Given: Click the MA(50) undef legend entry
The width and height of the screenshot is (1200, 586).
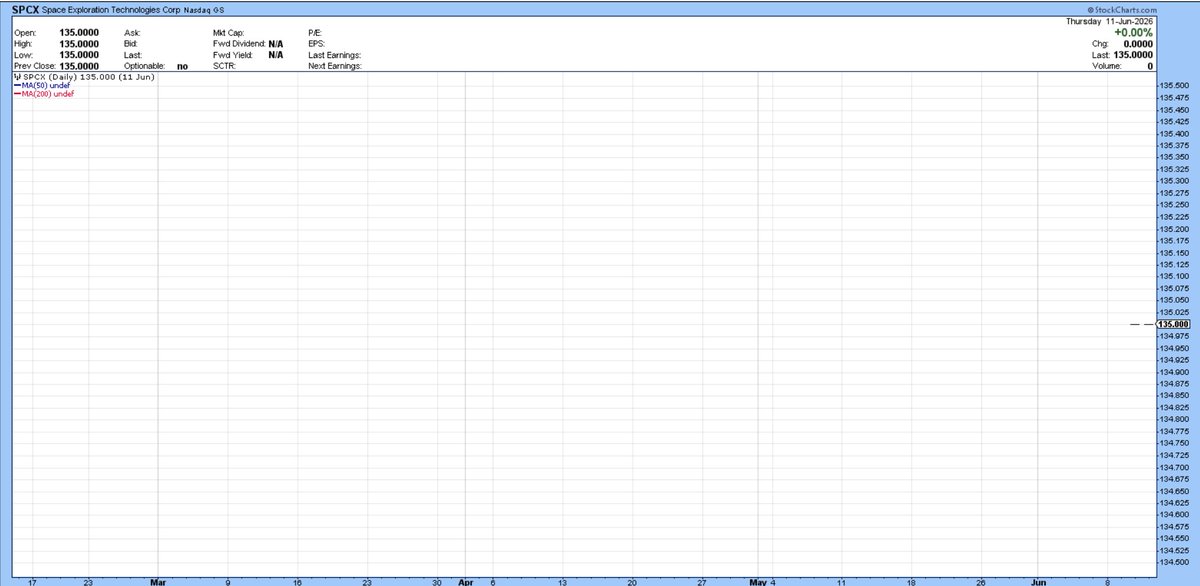Looking at the screenshot, I should (42, 85).
